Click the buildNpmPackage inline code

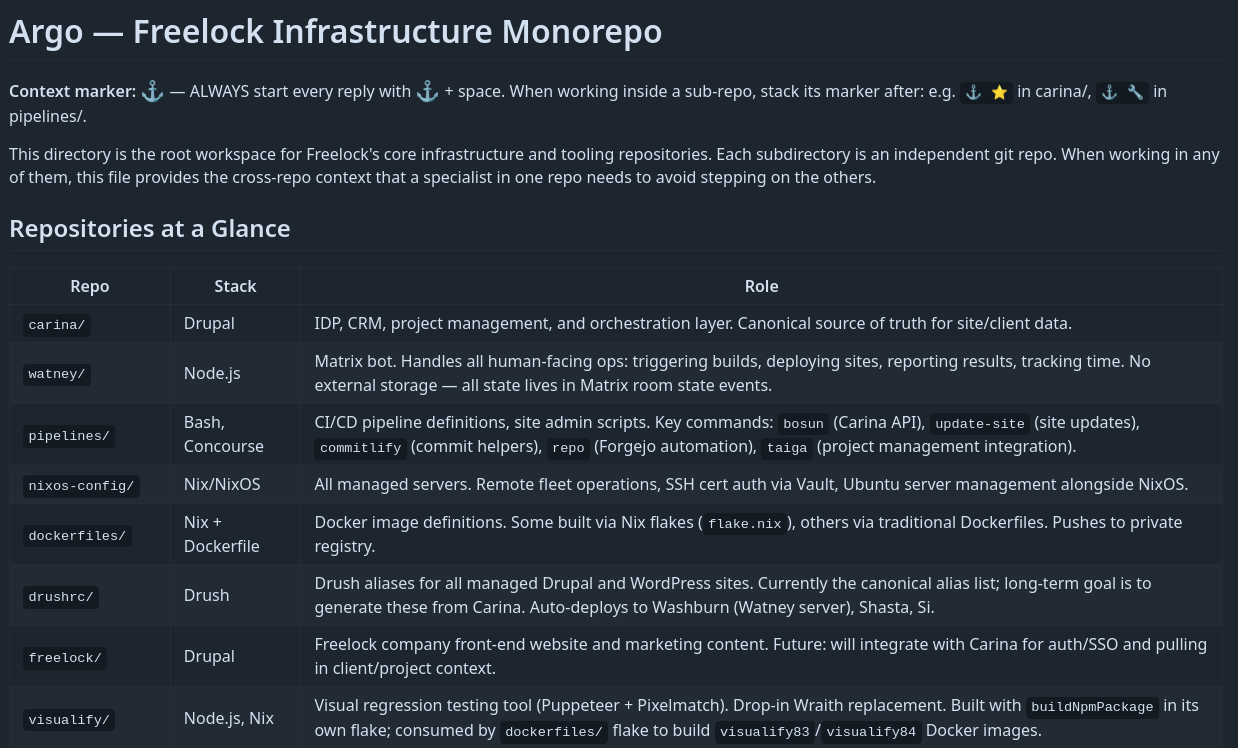(1092, 706)
